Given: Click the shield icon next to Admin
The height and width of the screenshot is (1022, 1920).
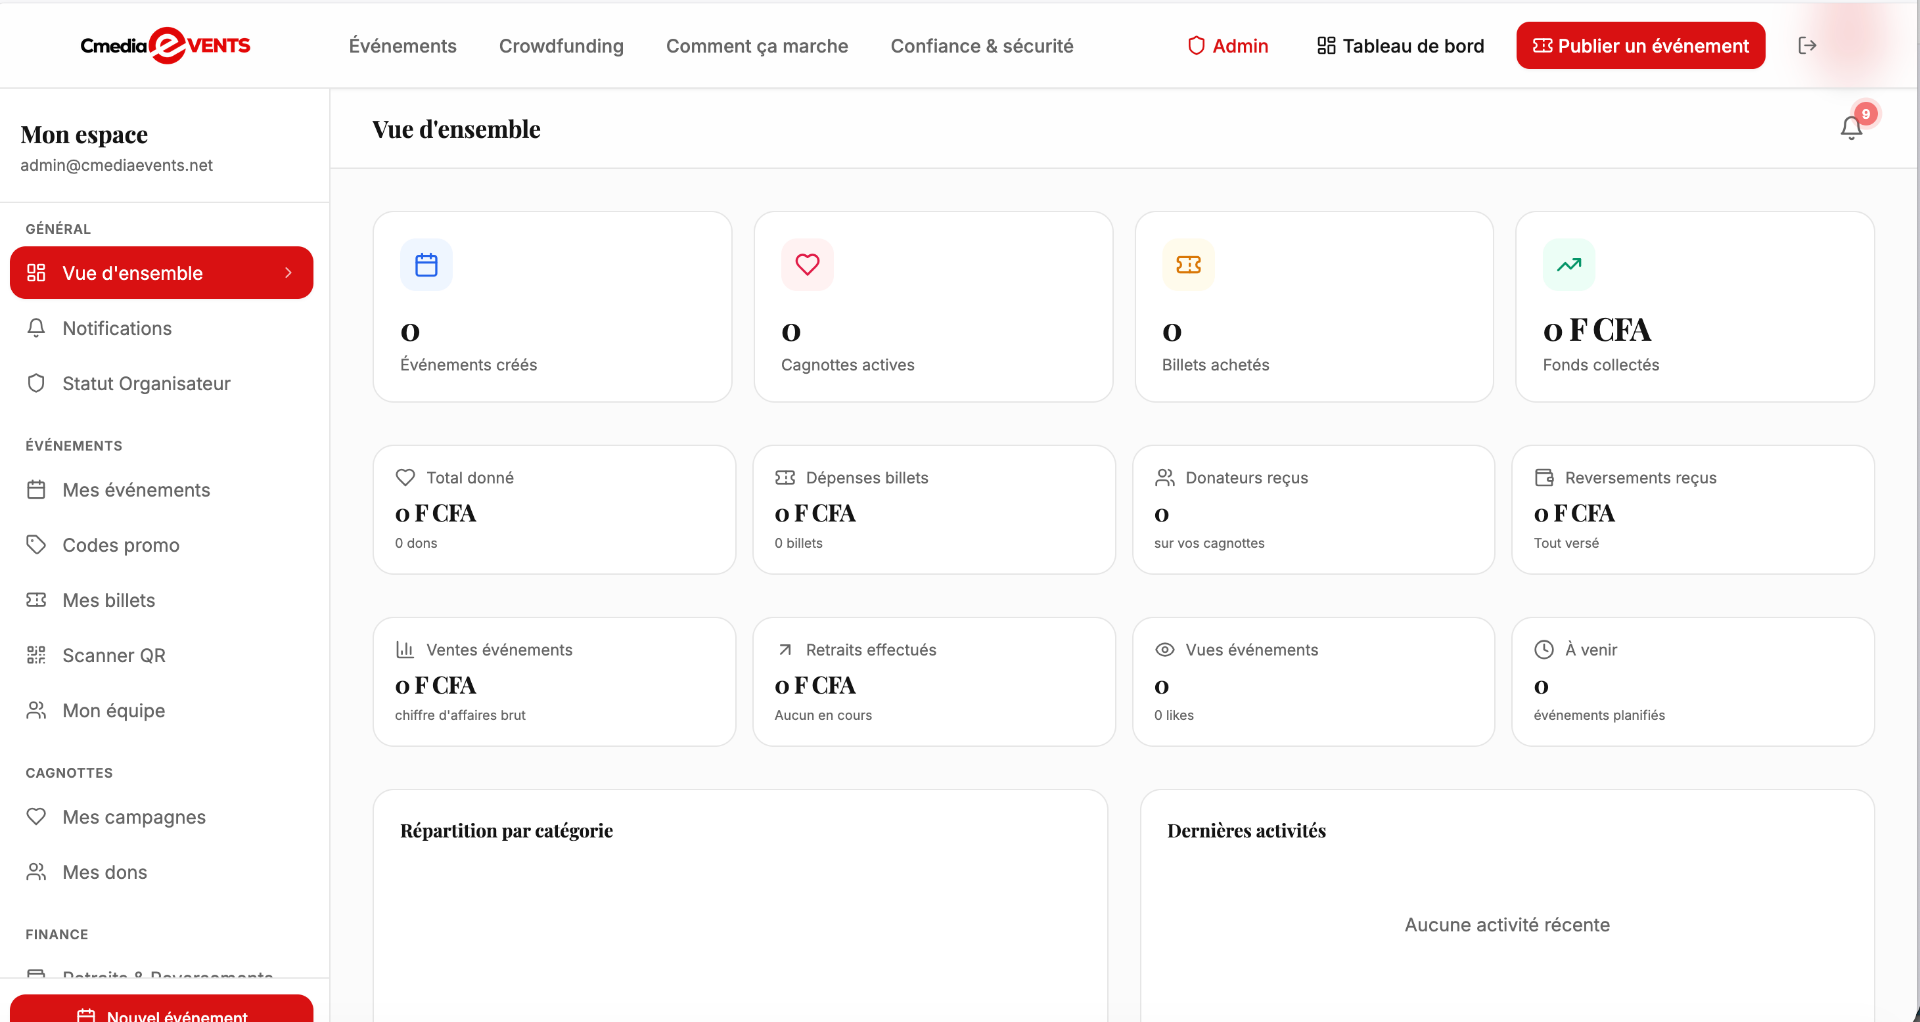Looking at the screenshot, I should 1196,46.
